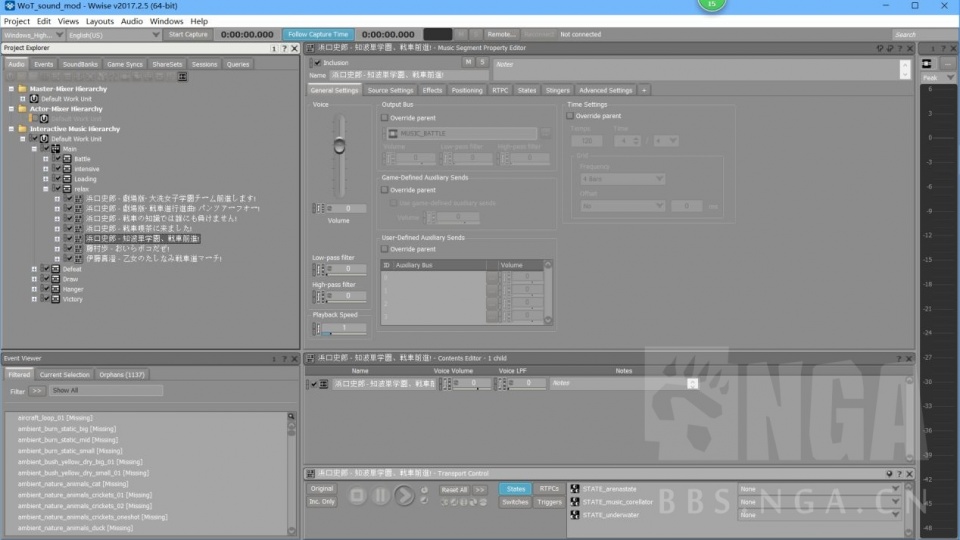This screenshot has height=540, width=960.
Task: Enable Override parent under Time Settings
Action: [x=570, y=116]
